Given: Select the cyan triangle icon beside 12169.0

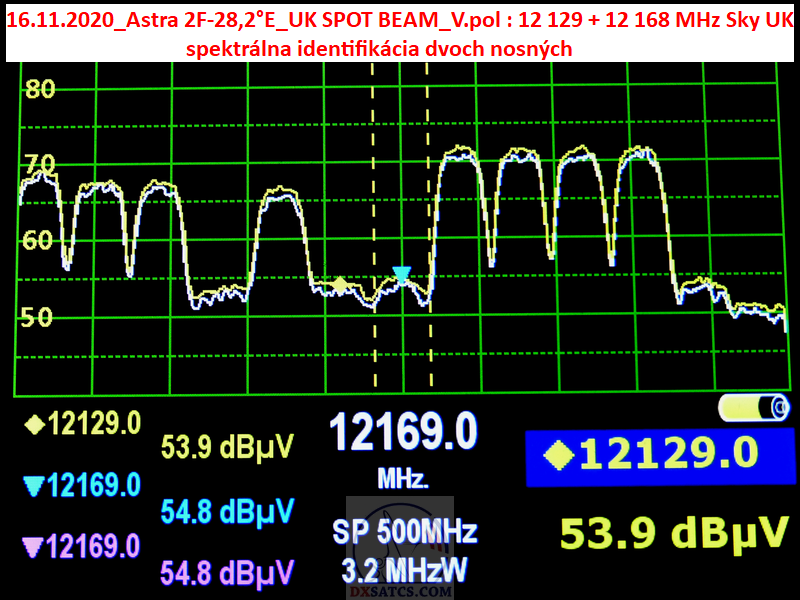Looking at the screenshot, I should 34,487.
